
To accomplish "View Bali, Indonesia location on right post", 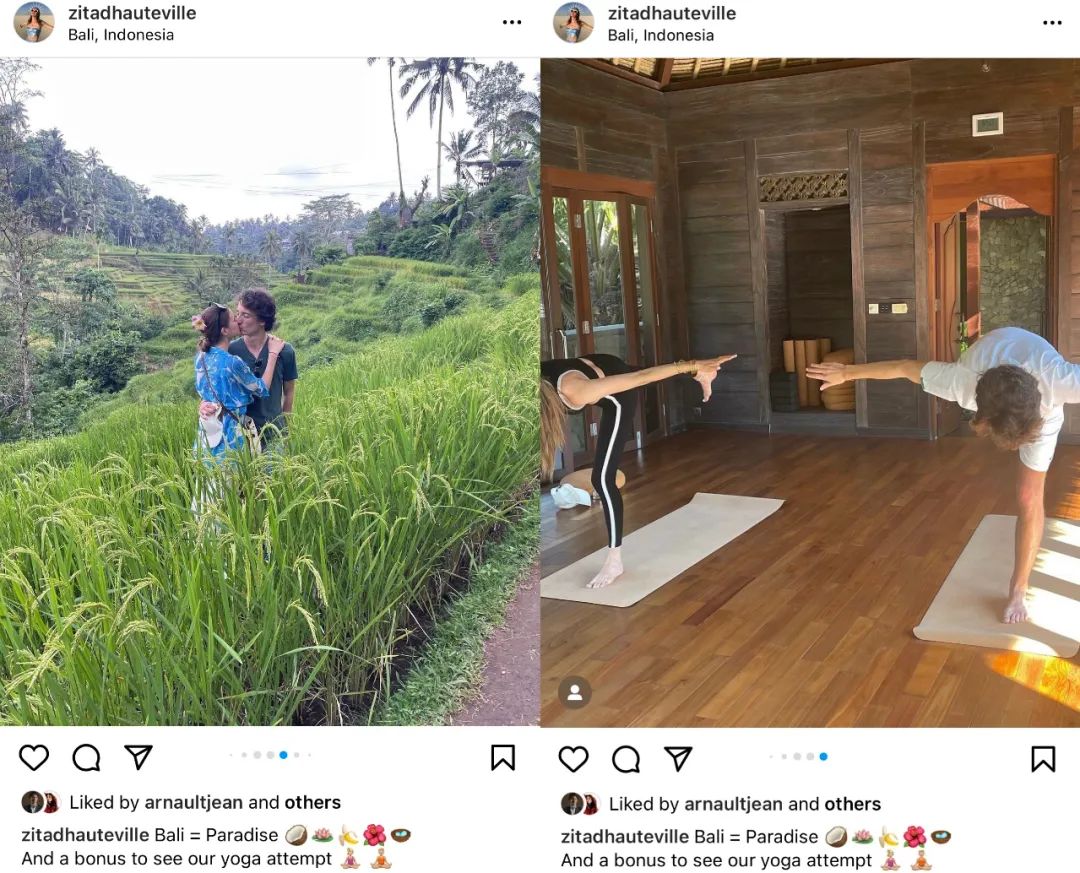I will [x=660, y=35].
